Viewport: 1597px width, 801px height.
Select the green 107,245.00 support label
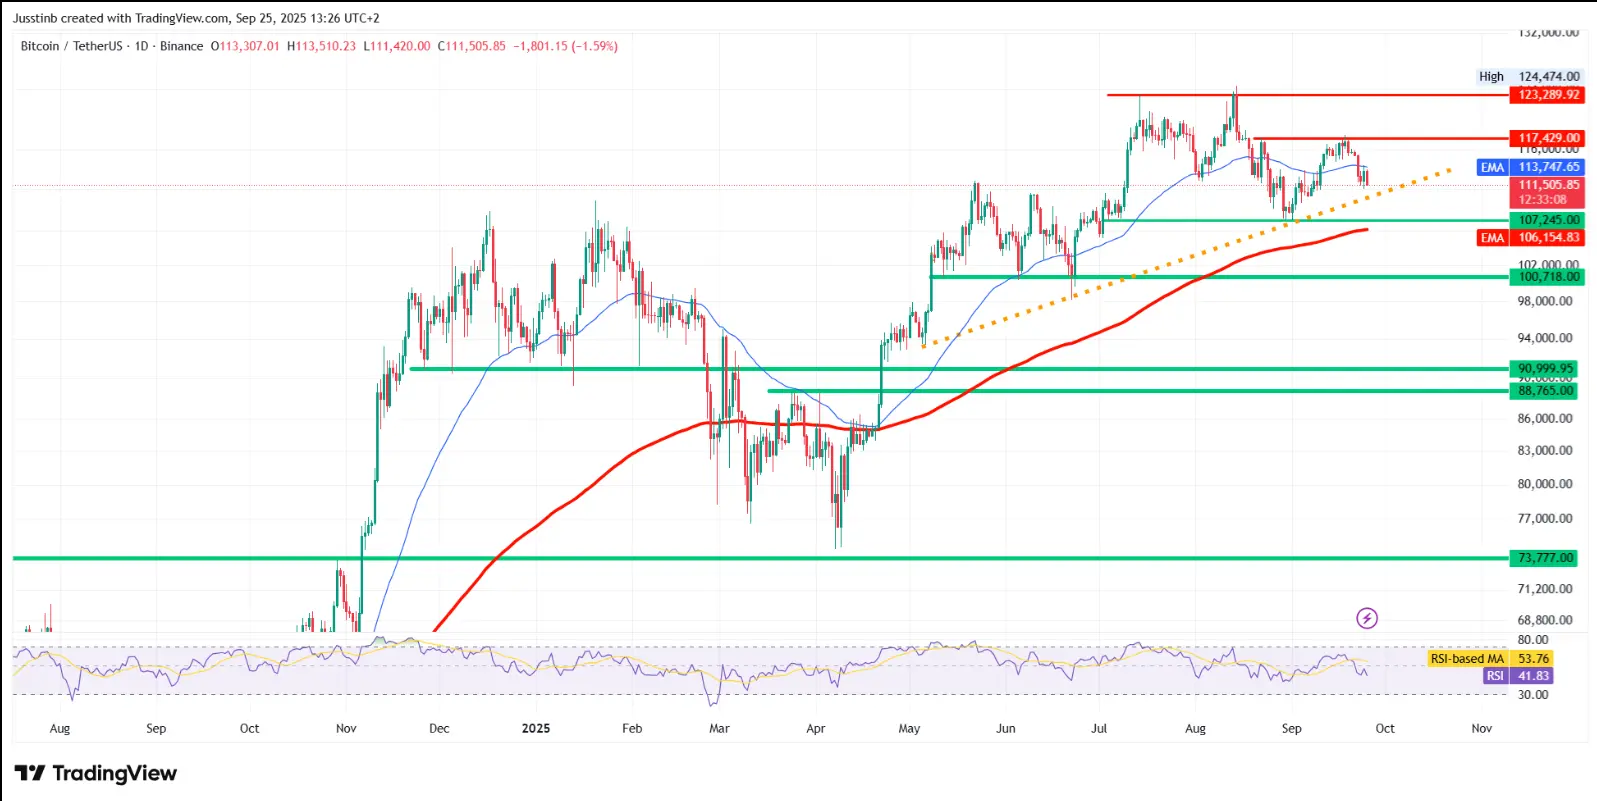(1549, 220)
